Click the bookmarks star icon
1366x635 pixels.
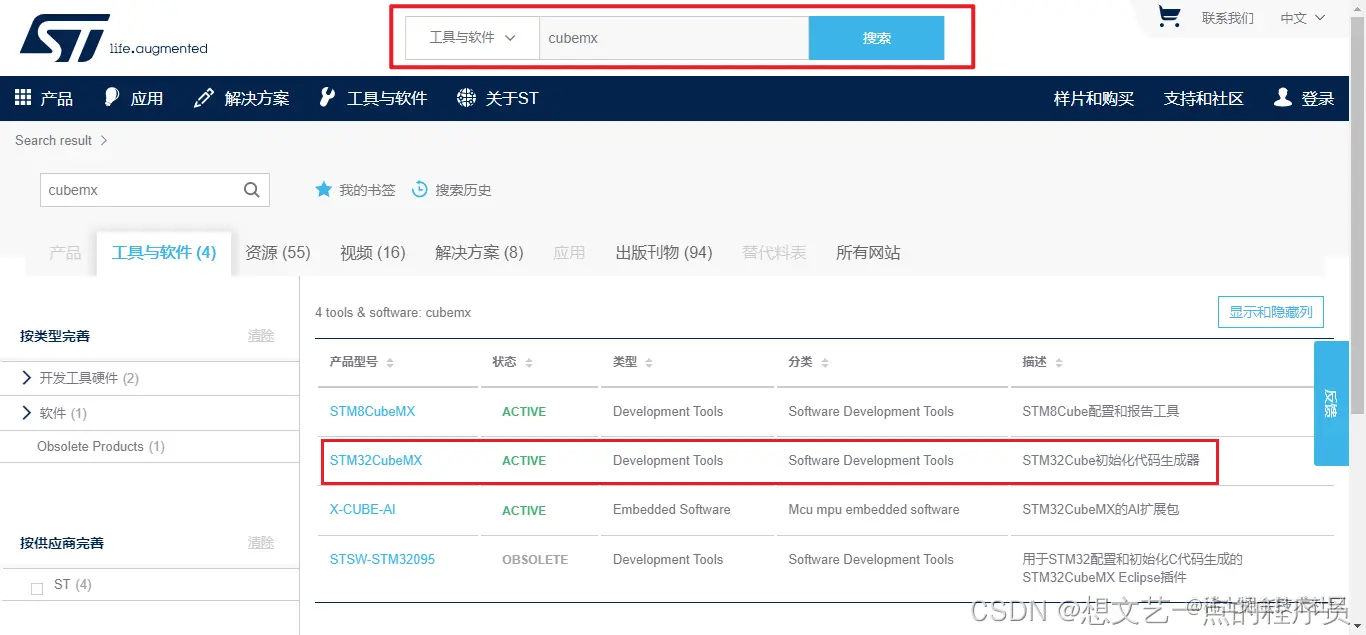(x=323, y=189)
